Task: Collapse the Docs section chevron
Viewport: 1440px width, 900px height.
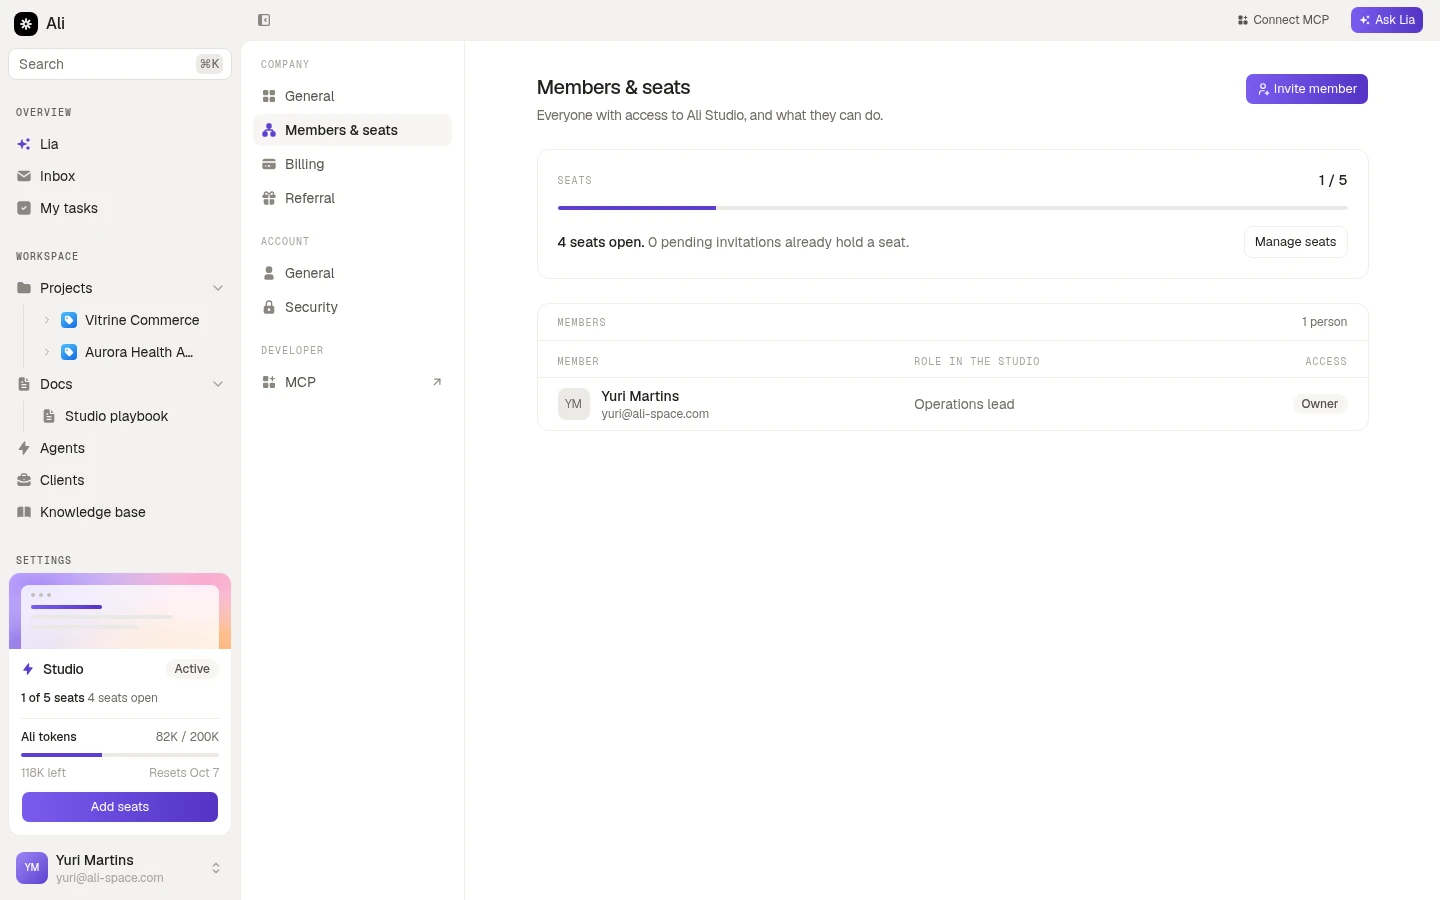Action: click(x=218, y=384)
